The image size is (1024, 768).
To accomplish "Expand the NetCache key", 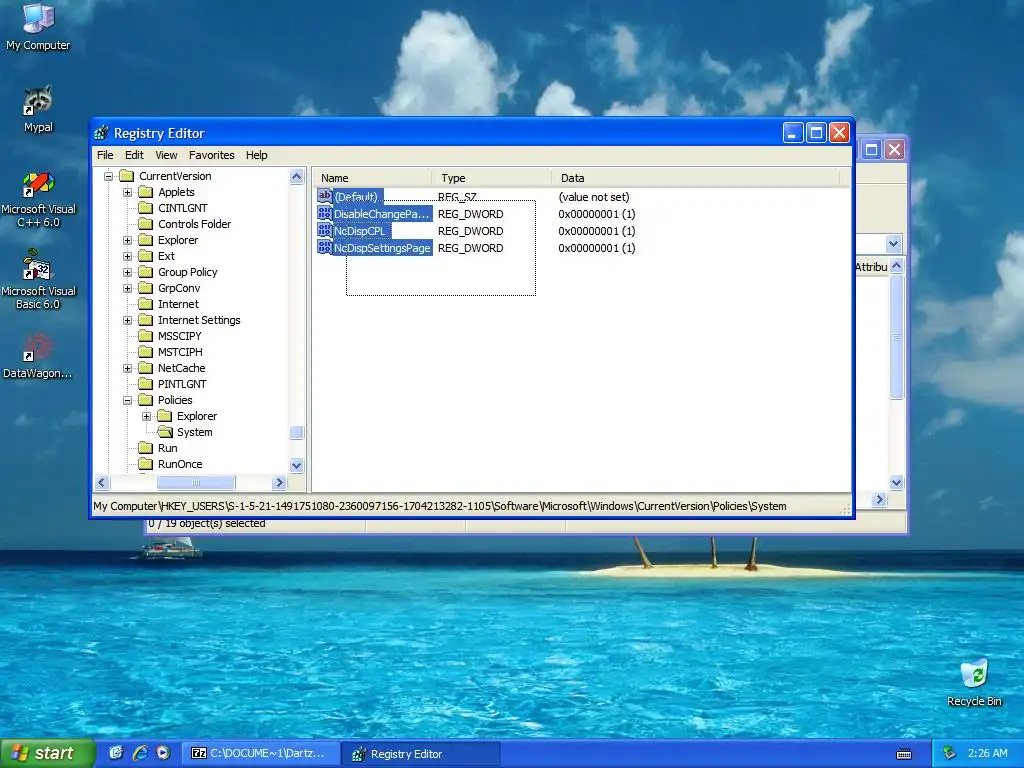I will click(128, 368).
